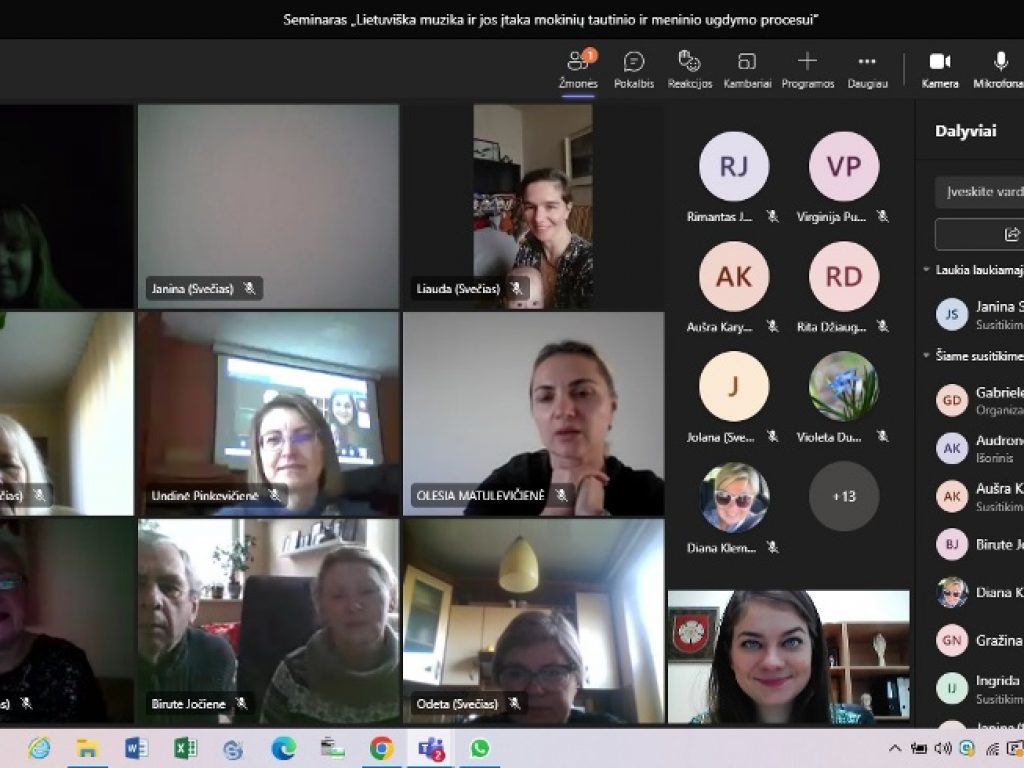Open Google Chrome from the taskbar
1024x768 pixels.
pyautogui.click(x=381, y=748)
